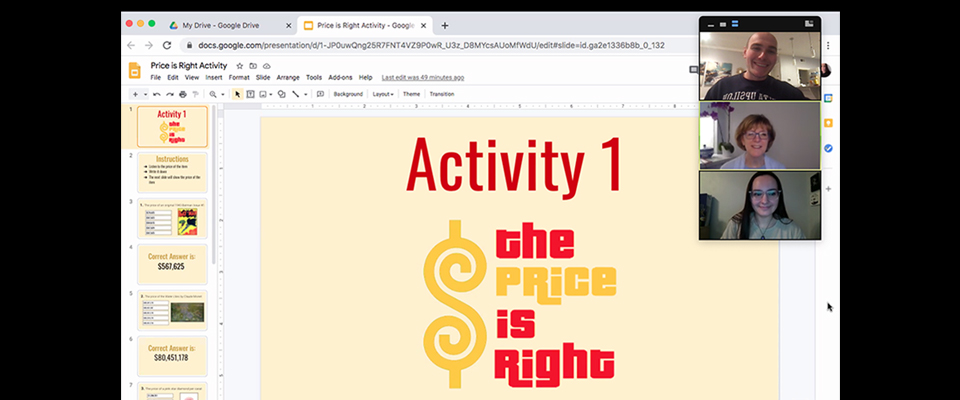The image size is (960, 400).
Task: Click the zoom magnifier tool
Action: pyautogui.click(x=212, y=94)
